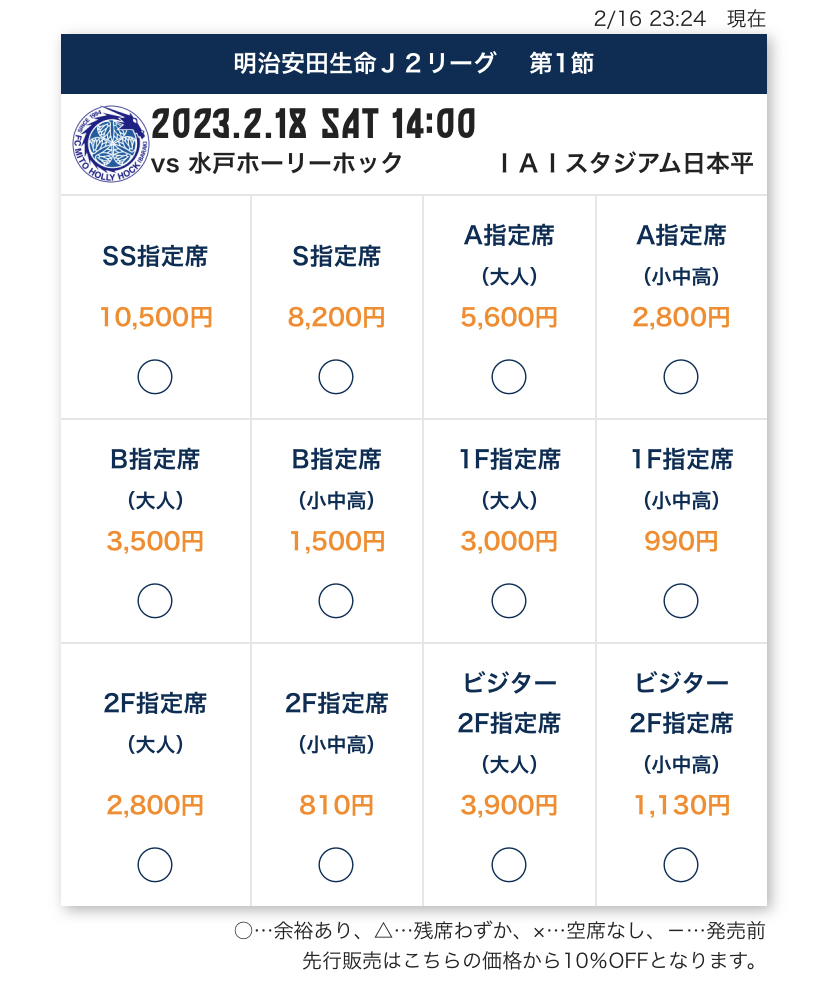This screenshot has height=988, width=828.
Task: Click the vs 水戸ホーリーホック opponent text
Action: [x=277, y=163]
